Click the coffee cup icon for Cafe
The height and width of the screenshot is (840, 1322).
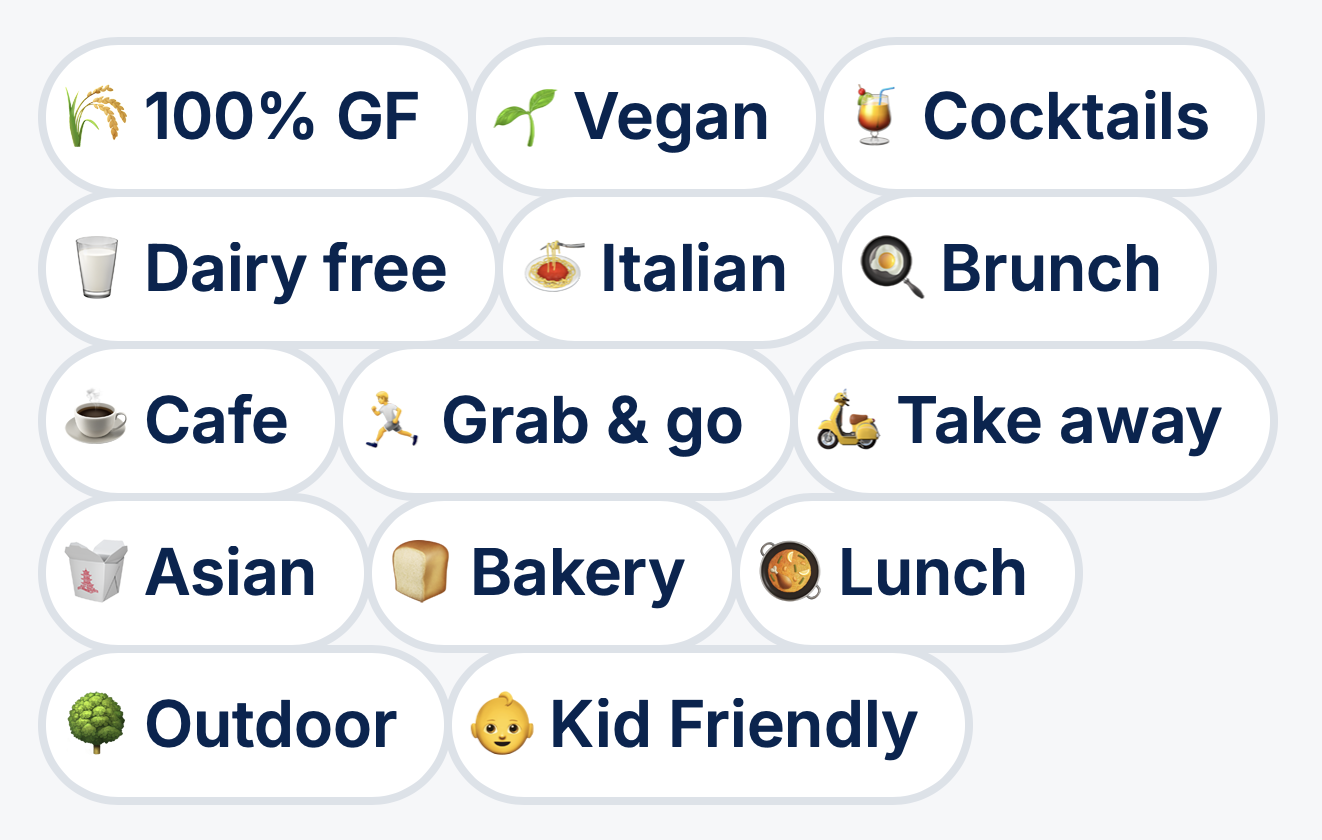coord(96,420)
